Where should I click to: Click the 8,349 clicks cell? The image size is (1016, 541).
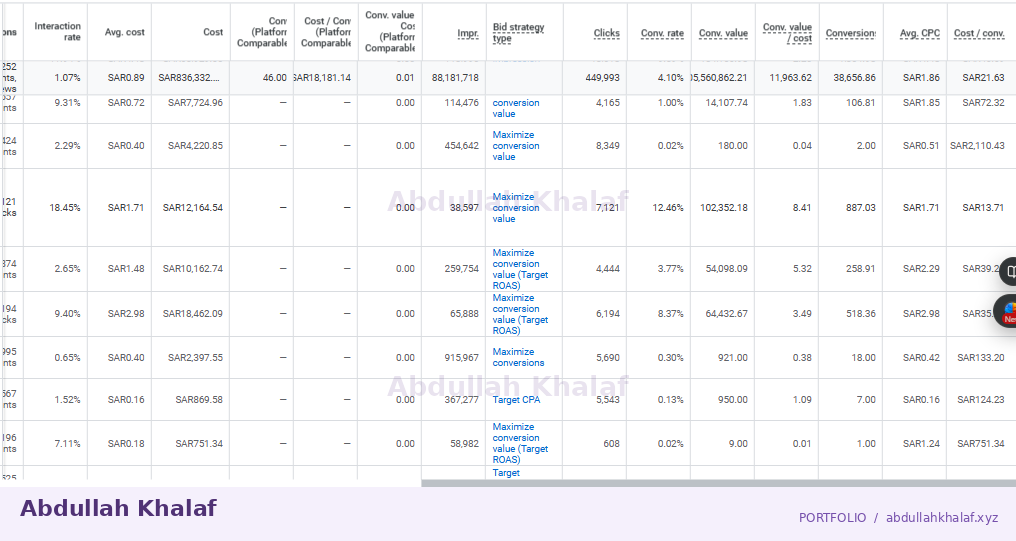[608, 146]
